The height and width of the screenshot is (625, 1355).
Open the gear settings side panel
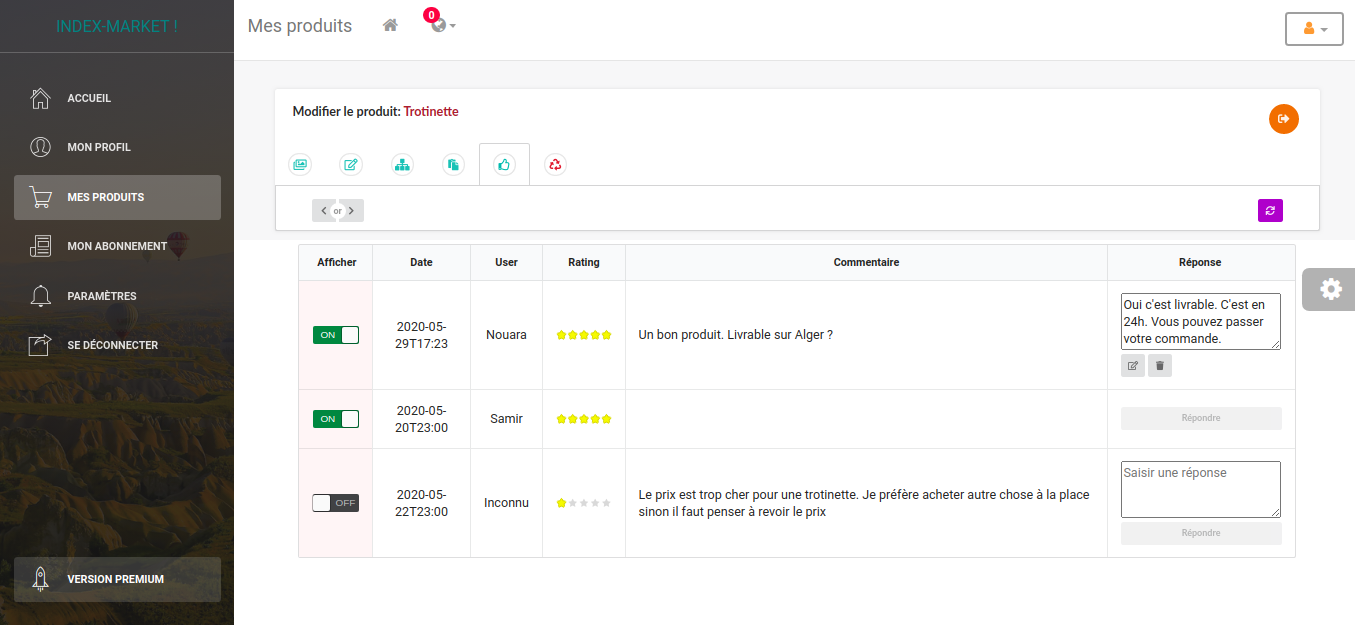[1329, 289]
